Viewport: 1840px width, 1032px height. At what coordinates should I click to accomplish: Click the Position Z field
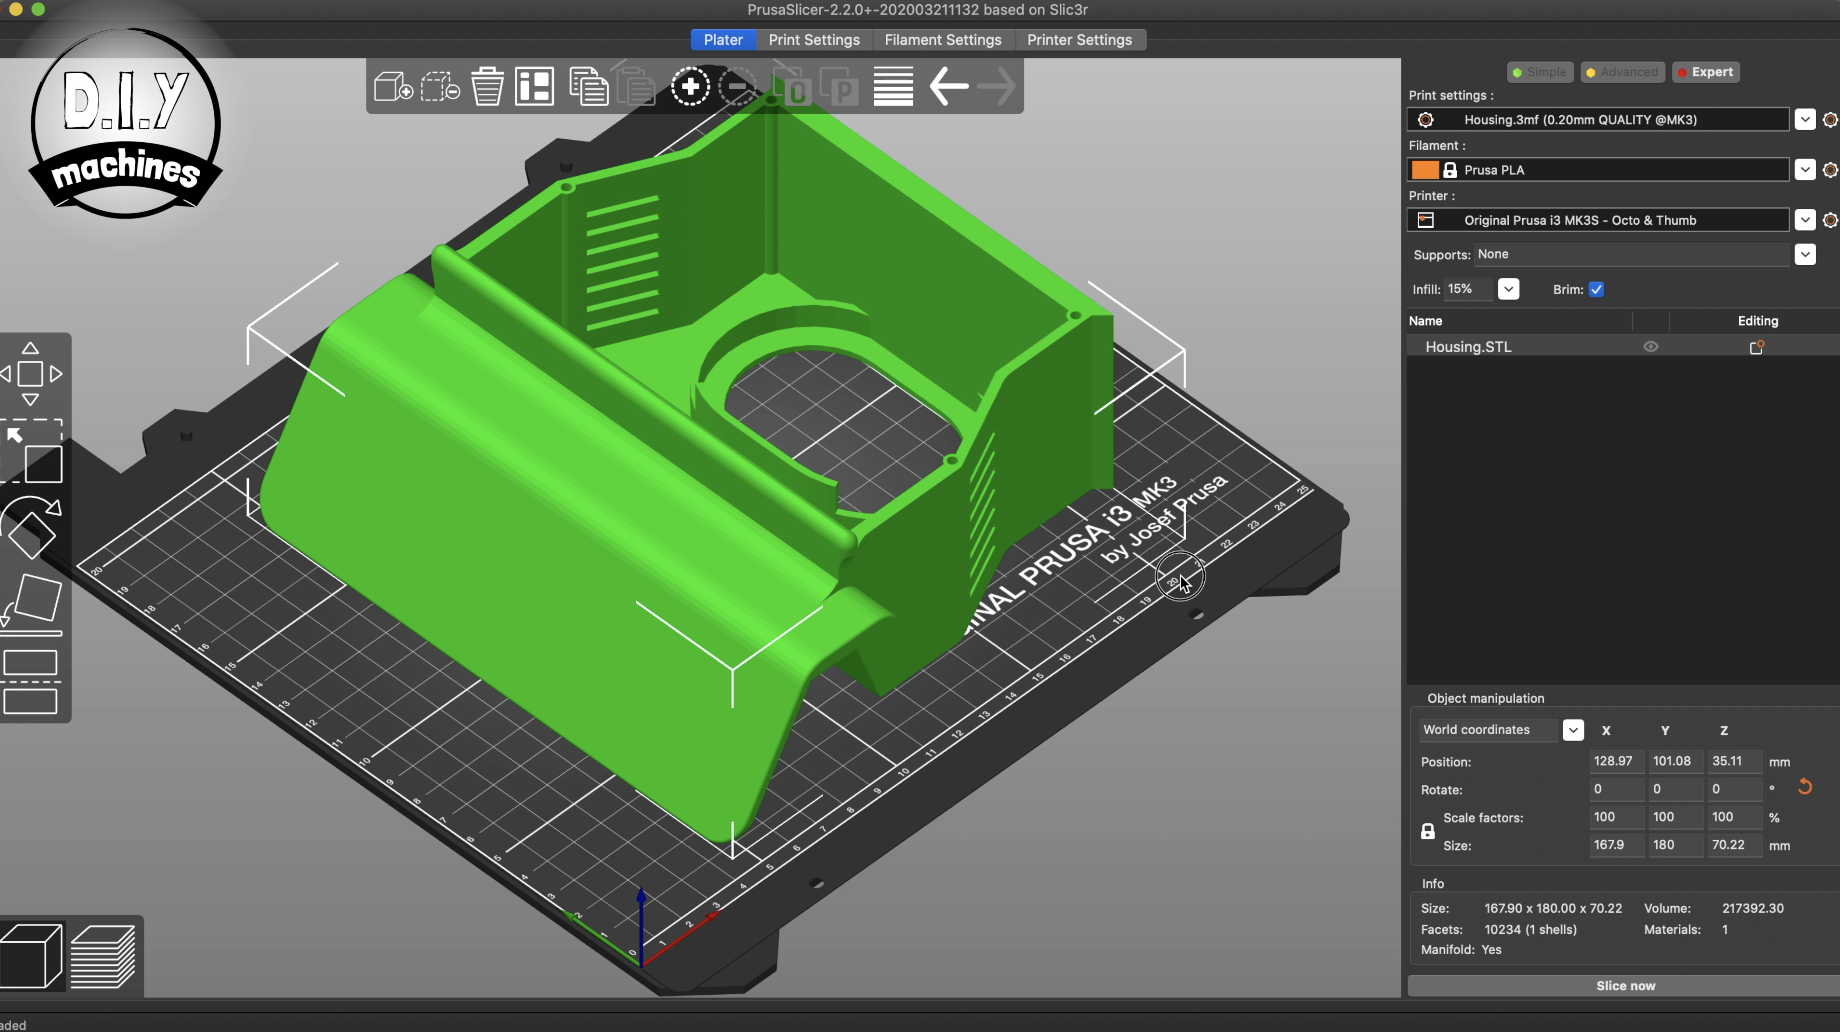click(1734, 761)
